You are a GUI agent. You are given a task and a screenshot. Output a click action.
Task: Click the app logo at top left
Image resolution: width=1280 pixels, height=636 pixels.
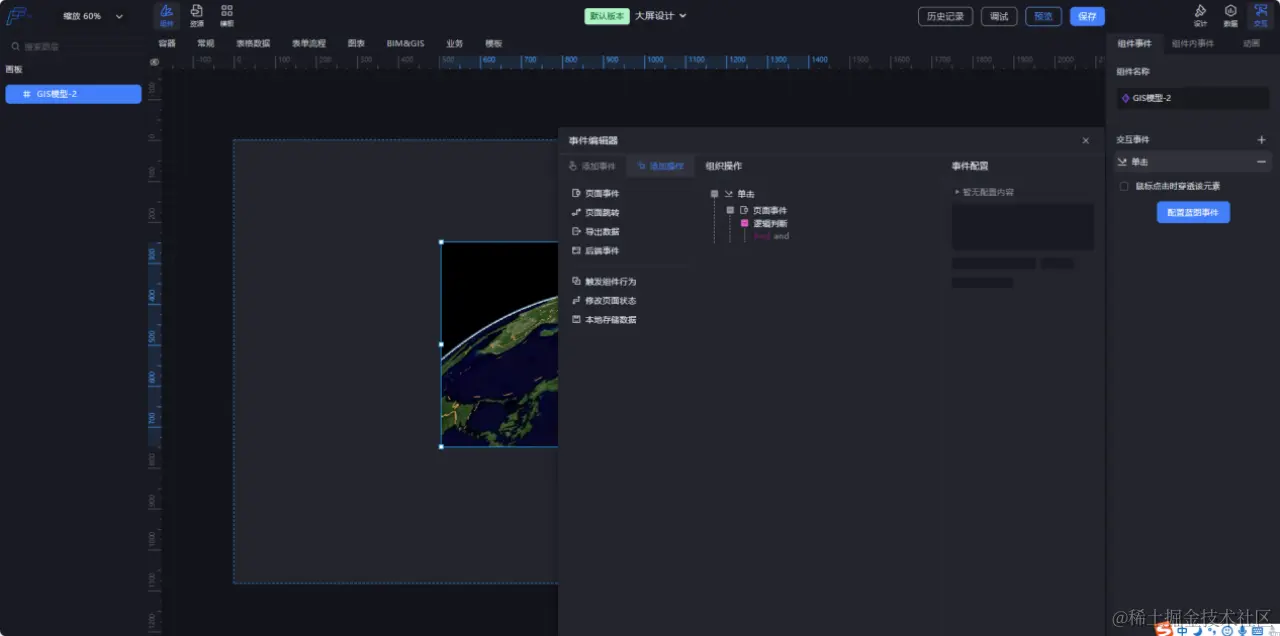16,16
